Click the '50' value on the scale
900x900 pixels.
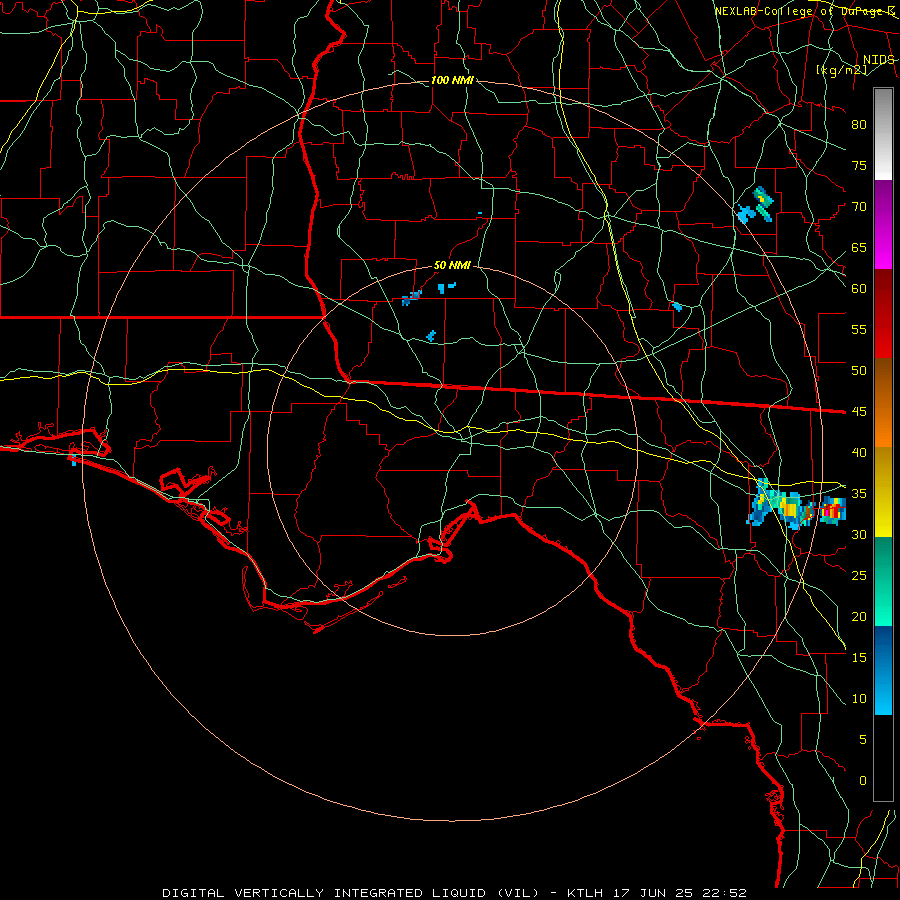click(859, 371)
